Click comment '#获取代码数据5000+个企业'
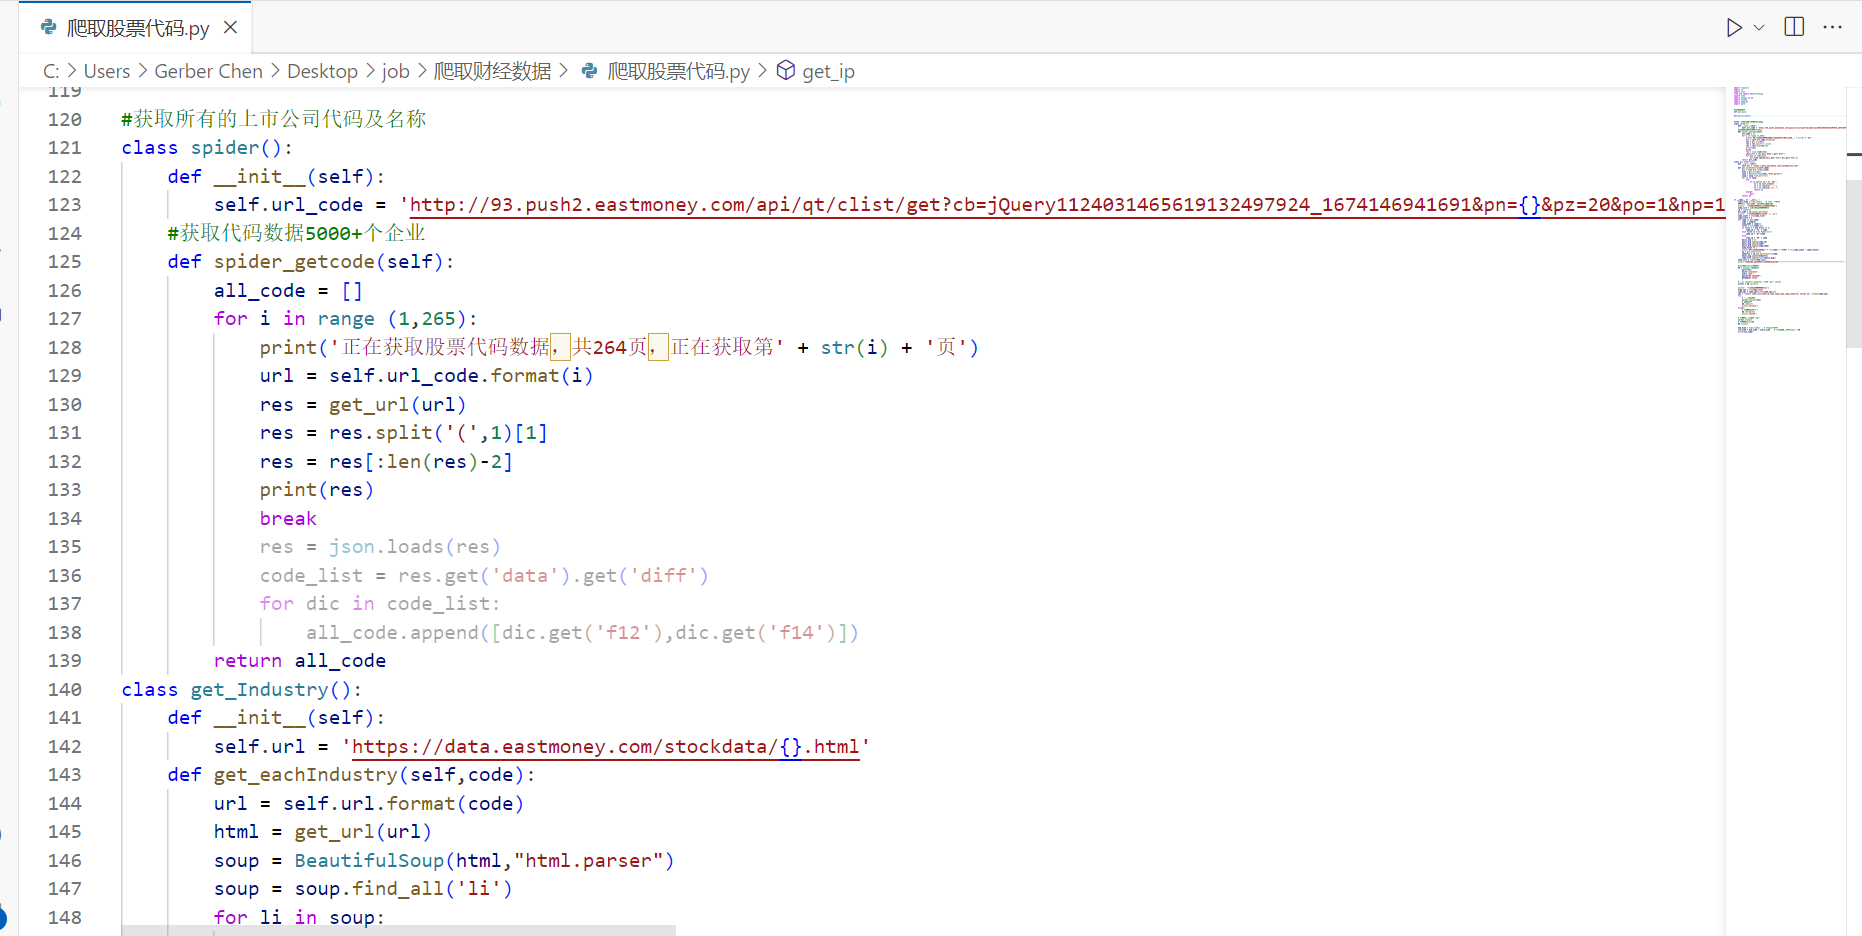Image resolution: width=1862 pixels, height=936 pixels. 297,233
